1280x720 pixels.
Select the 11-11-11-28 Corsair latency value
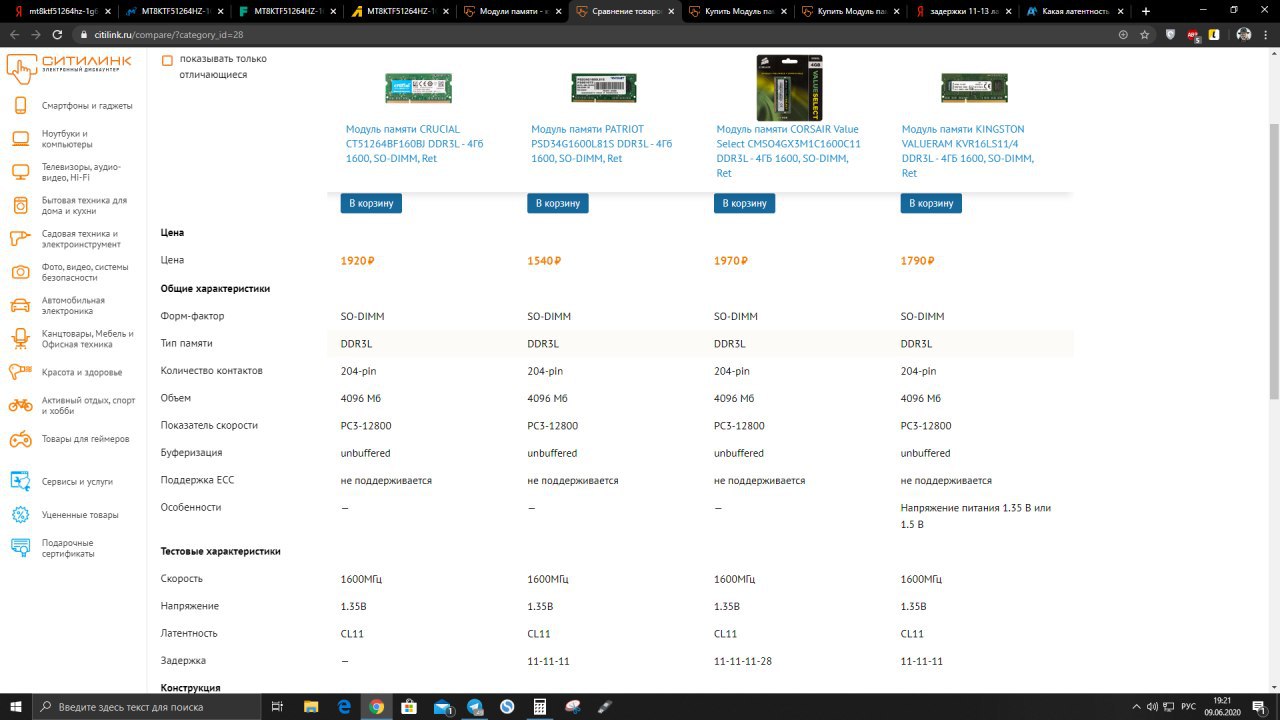pyautogui.click(x=742, y=661)
